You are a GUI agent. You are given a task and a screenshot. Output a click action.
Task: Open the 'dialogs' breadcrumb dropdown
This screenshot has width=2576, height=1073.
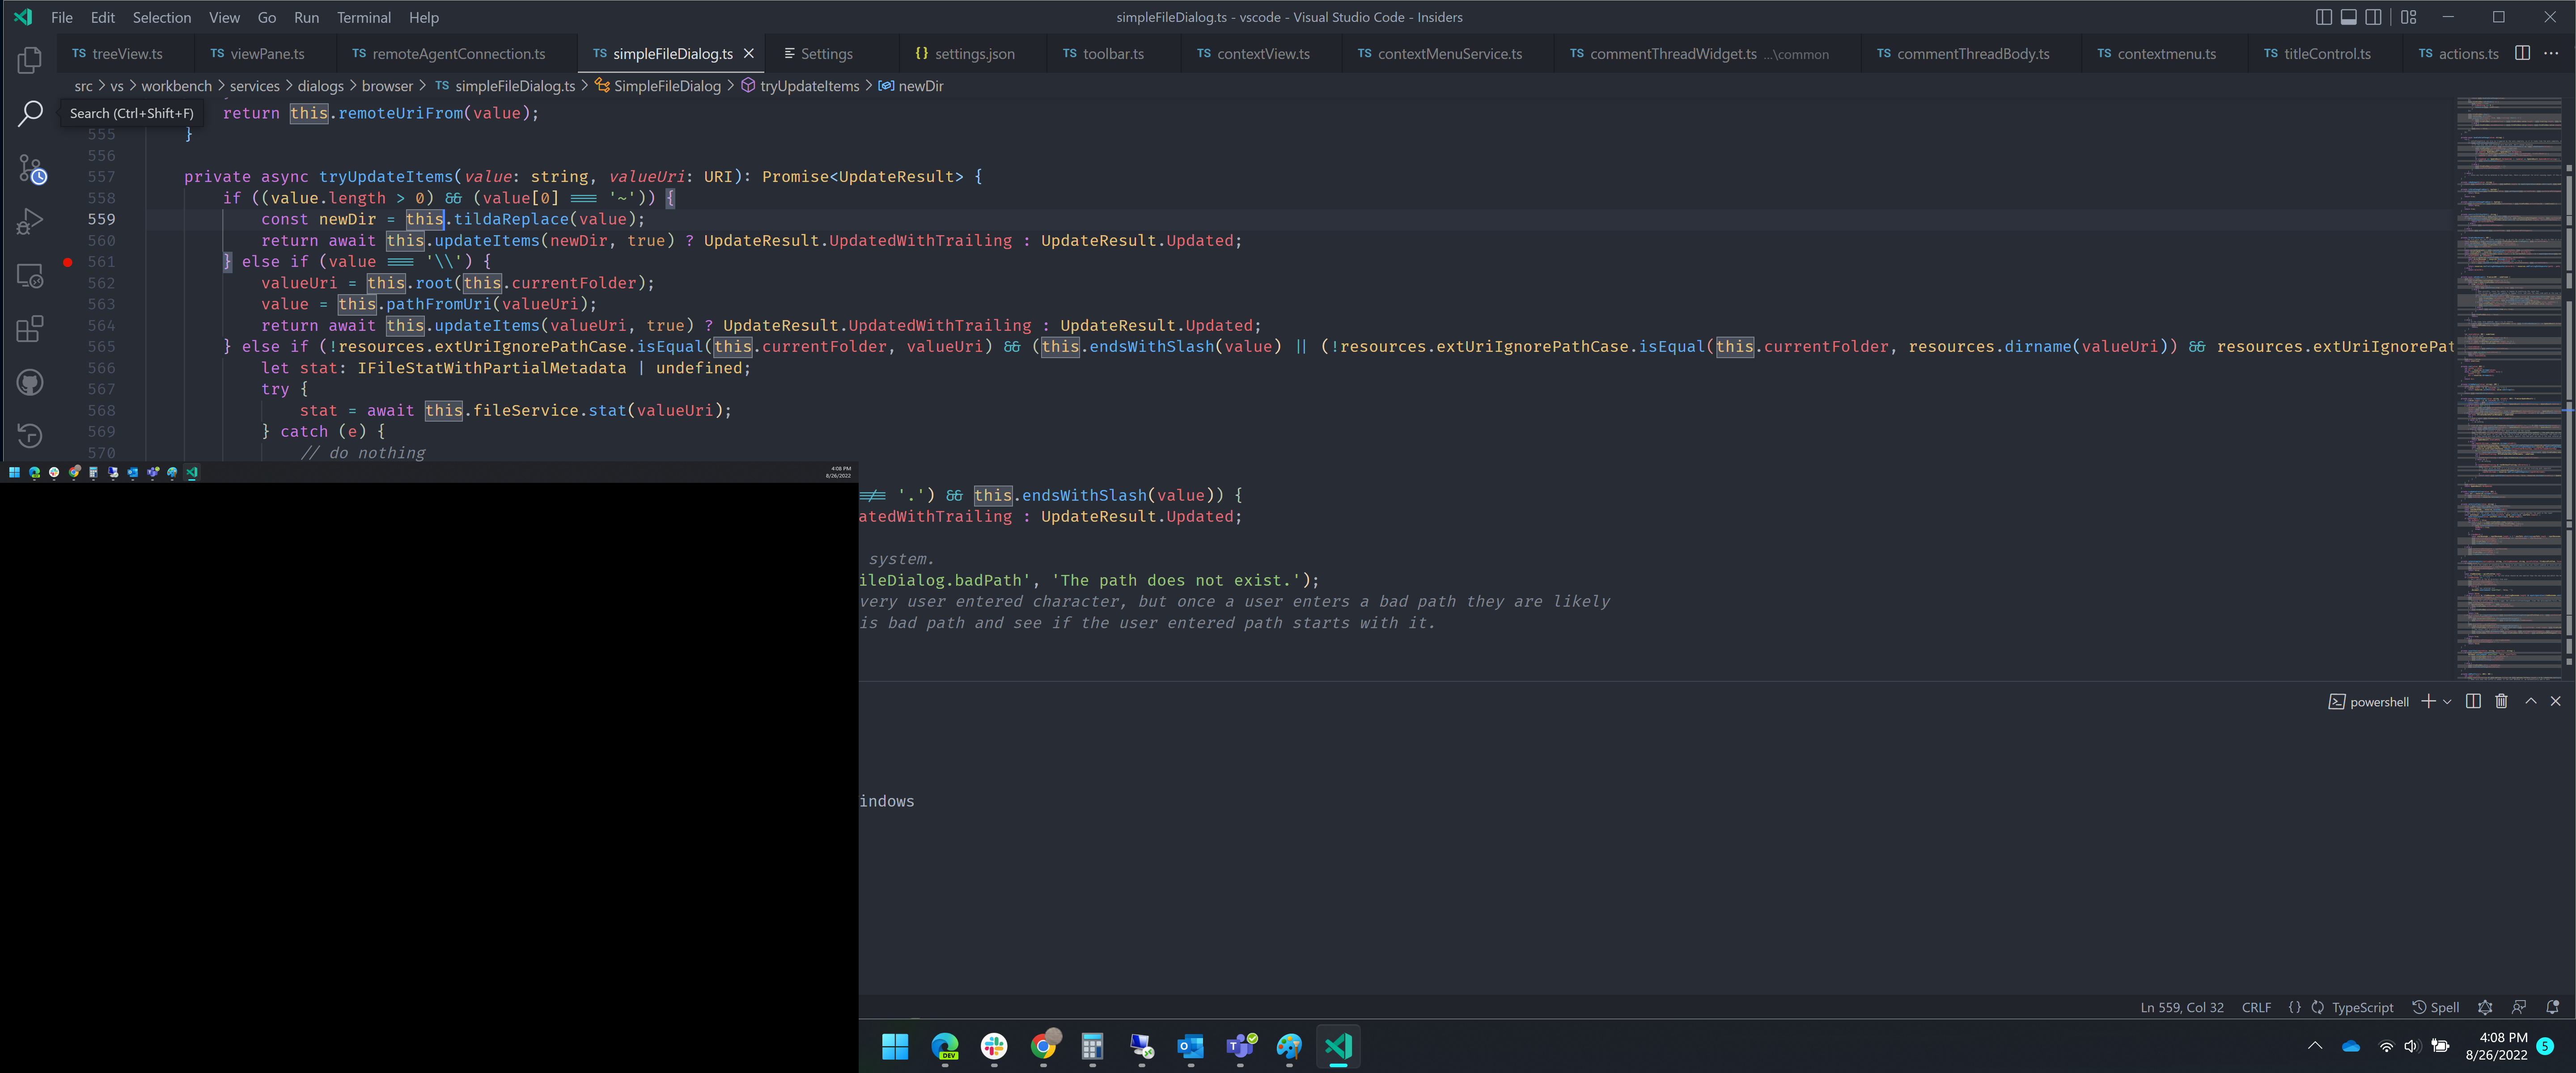(x=320, y=86)
